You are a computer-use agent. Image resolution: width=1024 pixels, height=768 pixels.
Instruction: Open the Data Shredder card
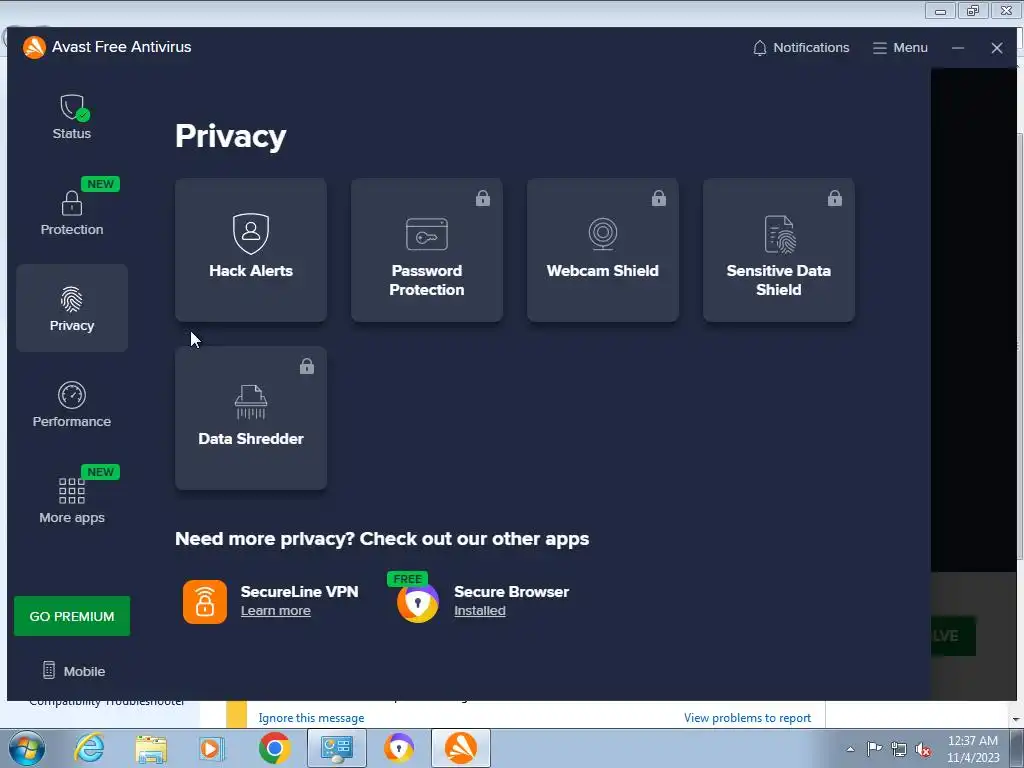tap(251, 418)
